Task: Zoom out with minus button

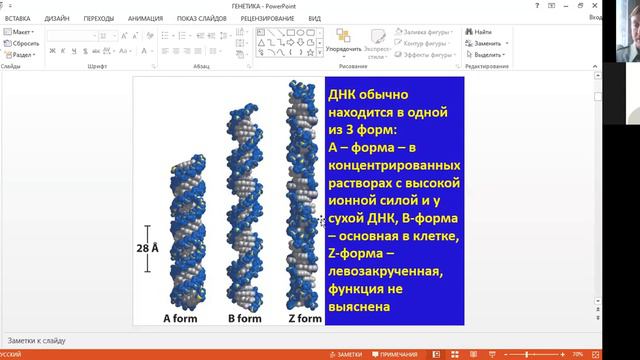Action: 506,354
